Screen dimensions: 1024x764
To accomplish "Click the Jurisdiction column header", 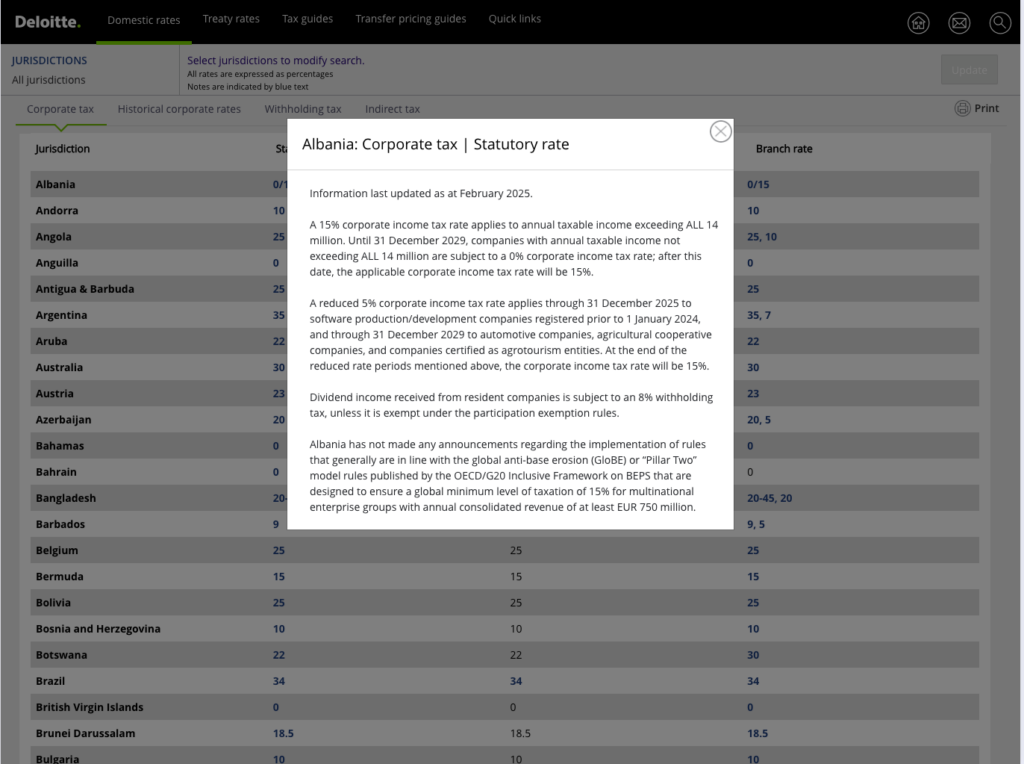I will (63, 149).
